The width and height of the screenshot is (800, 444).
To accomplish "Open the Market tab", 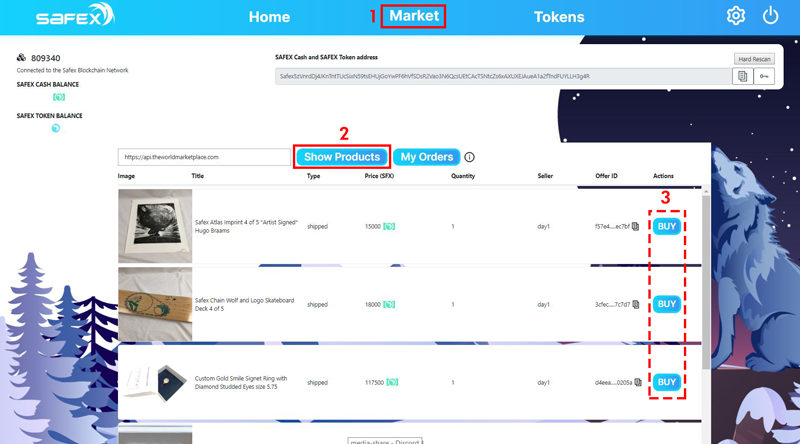I will [x=414, y=16].
